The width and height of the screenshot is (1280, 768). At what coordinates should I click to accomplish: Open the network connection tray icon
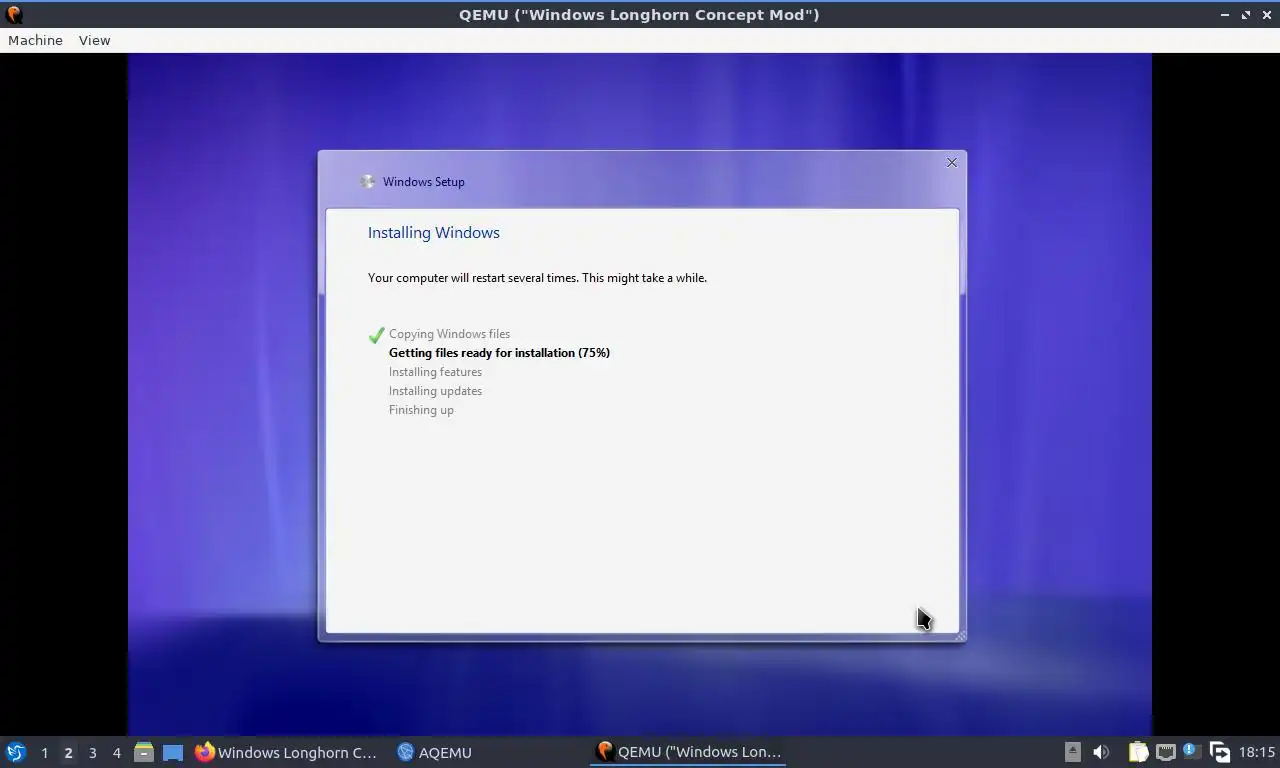coord(1165,752)
